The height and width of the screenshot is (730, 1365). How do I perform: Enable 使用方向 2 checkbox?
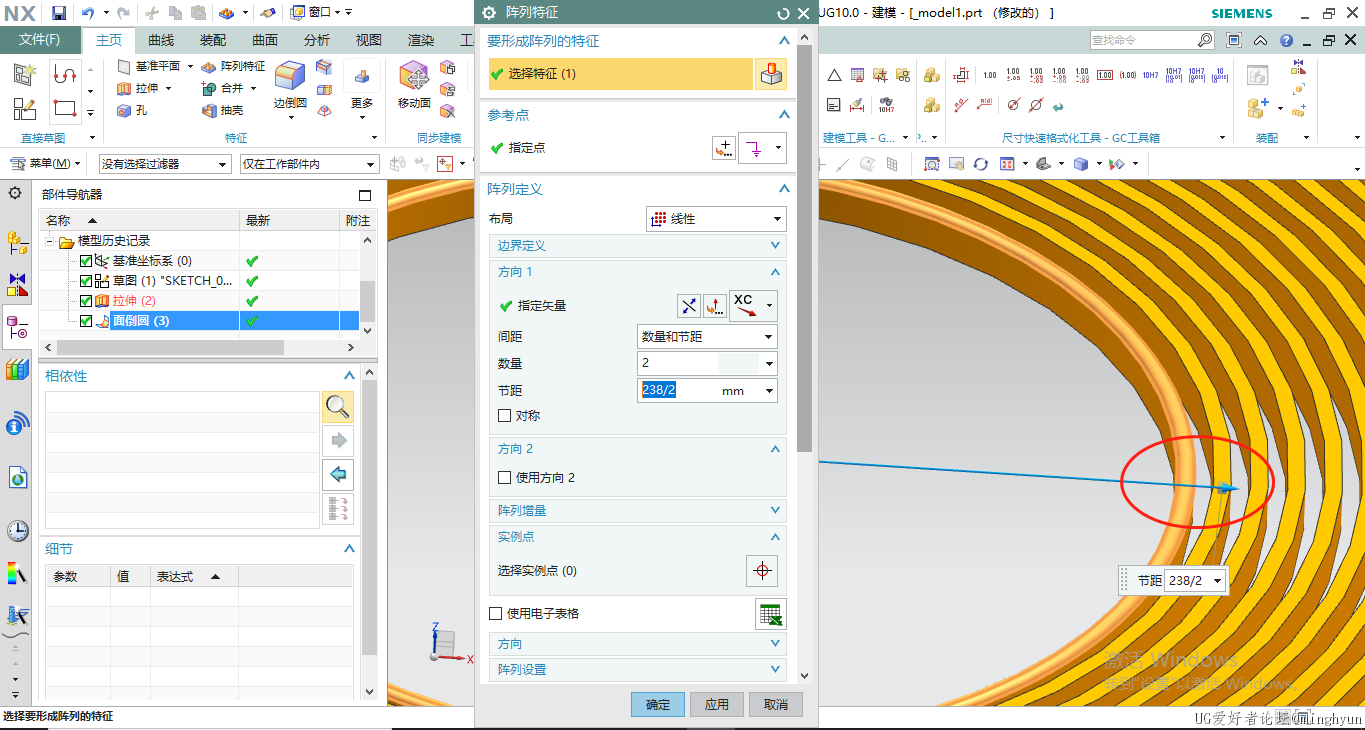504,478
